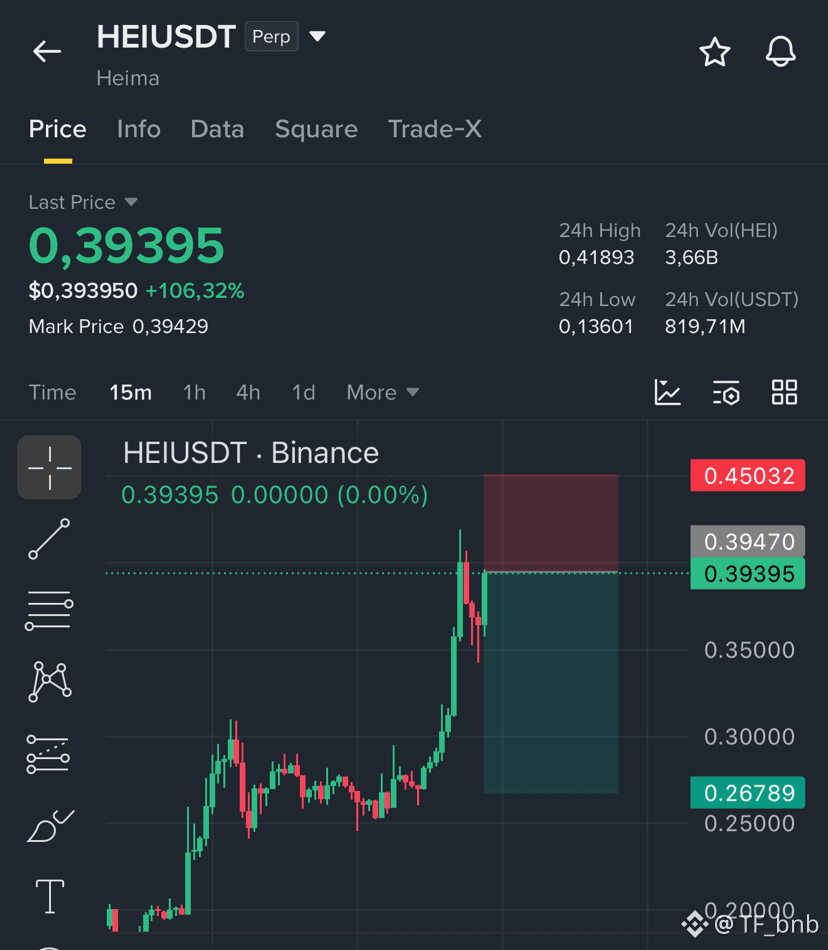Open chart indicators icon
The height and width of the screenshot is (950, 828).
667,392
